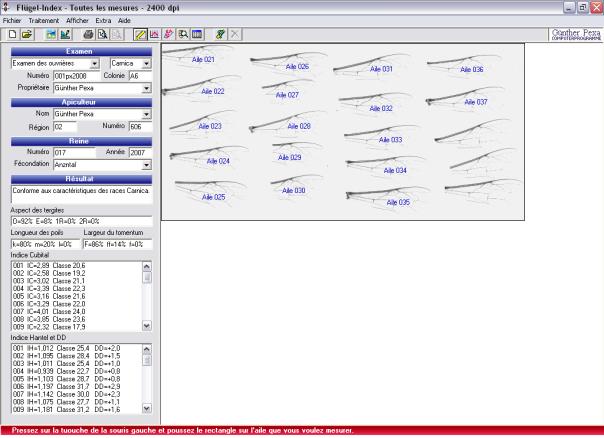Open a file with the folder icon
Image resolution: width=604 pixels, height=438 pixels.
click(x=25, y=34)
